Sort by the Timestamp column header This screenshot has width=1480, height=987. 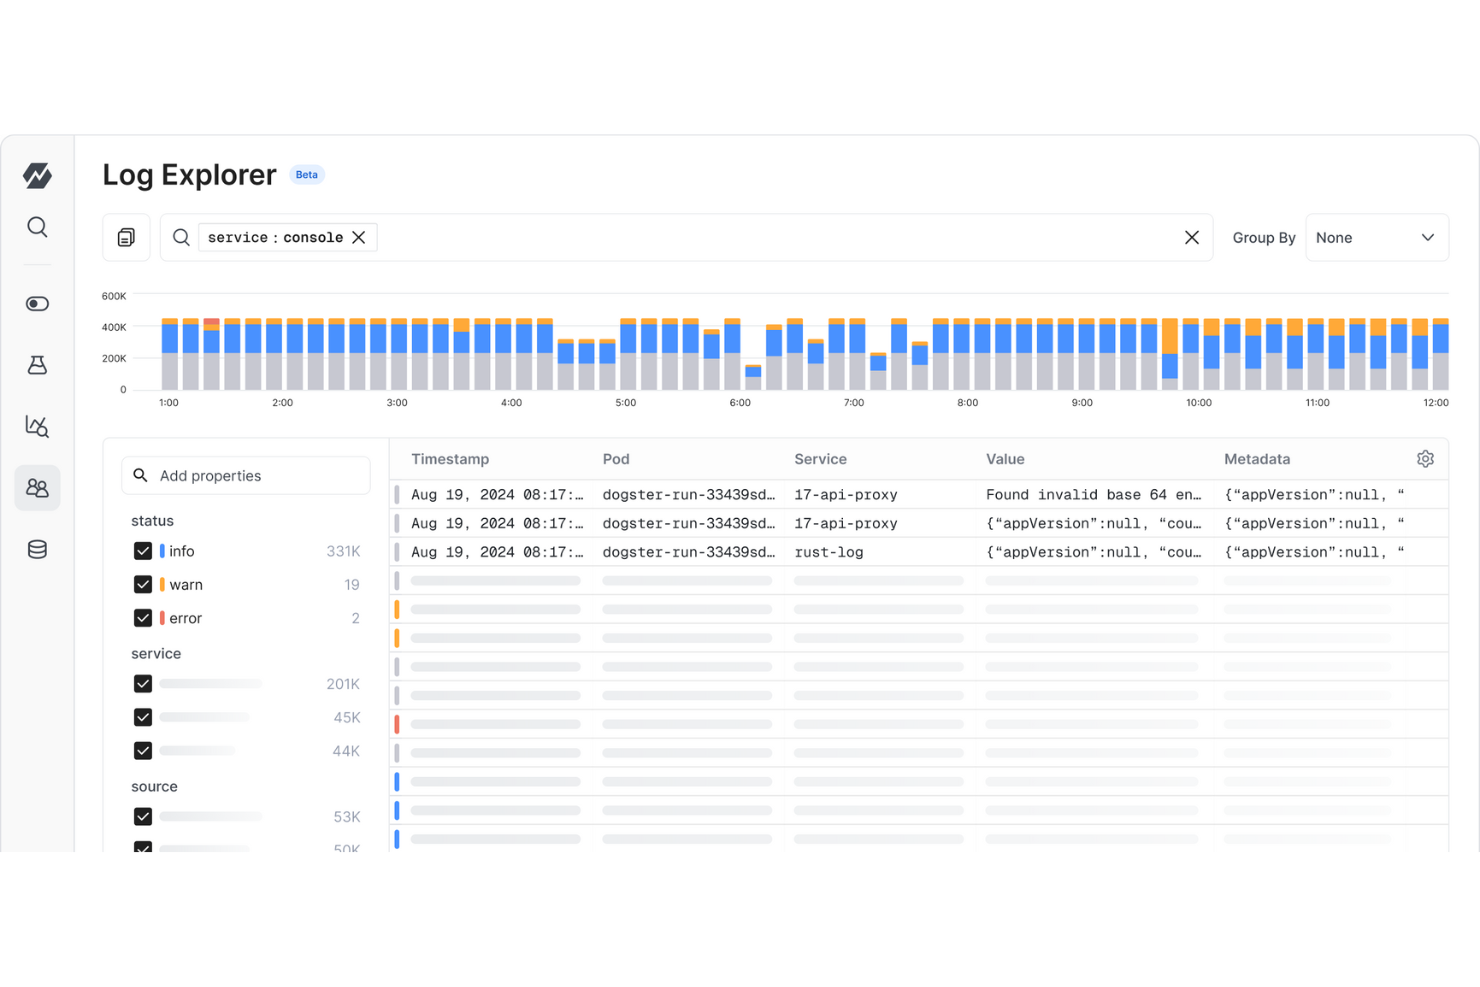coord(450,459)
